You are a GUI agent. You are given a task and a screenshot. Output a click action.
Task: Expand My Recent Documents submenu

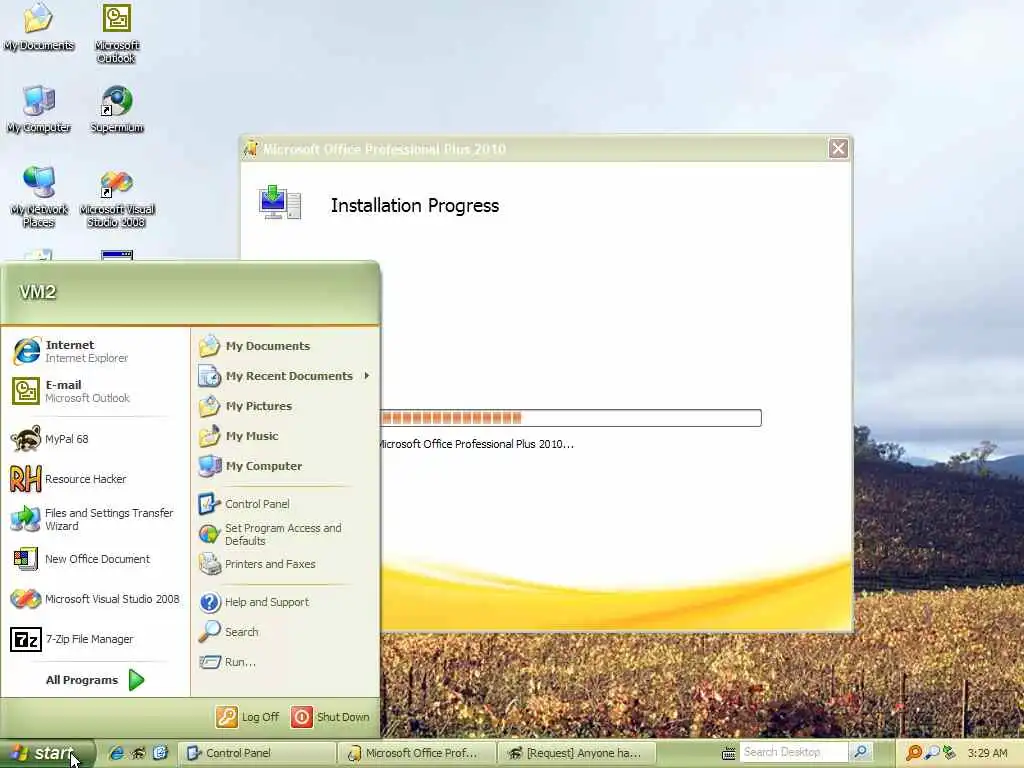coord(285,376)
